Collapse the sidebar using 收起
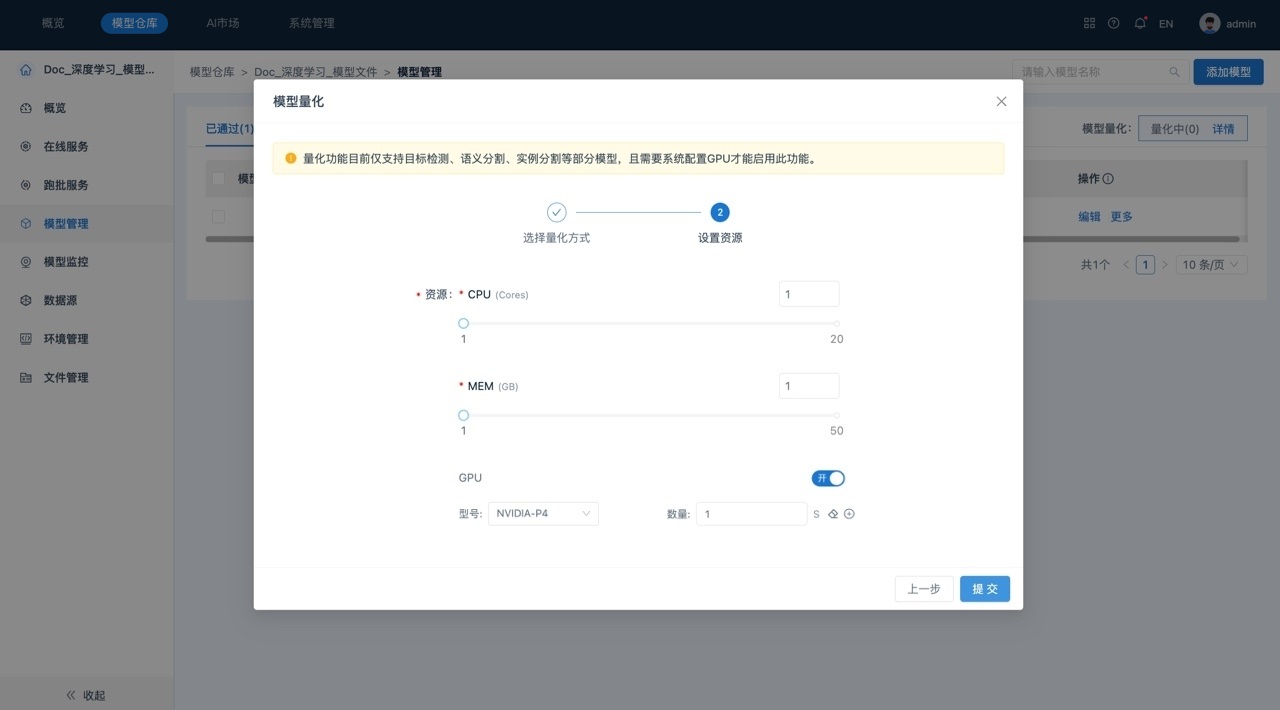 (86, 695)
